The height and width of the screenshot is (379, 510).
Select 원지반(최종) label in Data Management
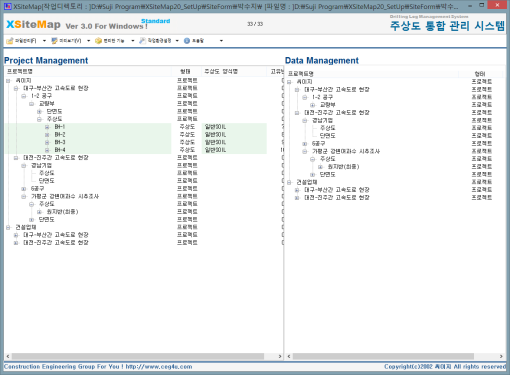(343, 167)
